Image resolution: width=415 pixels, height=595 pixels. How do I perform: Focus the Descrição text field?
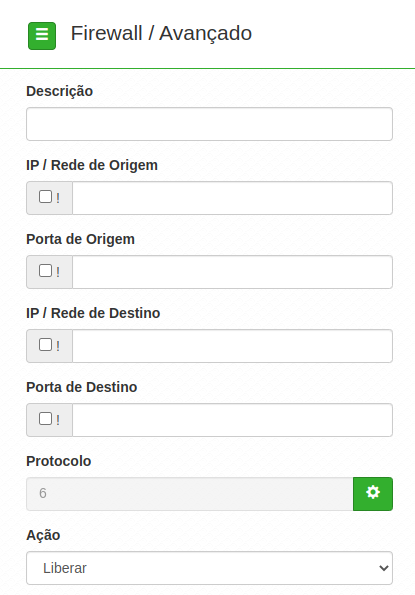(209, 124)
